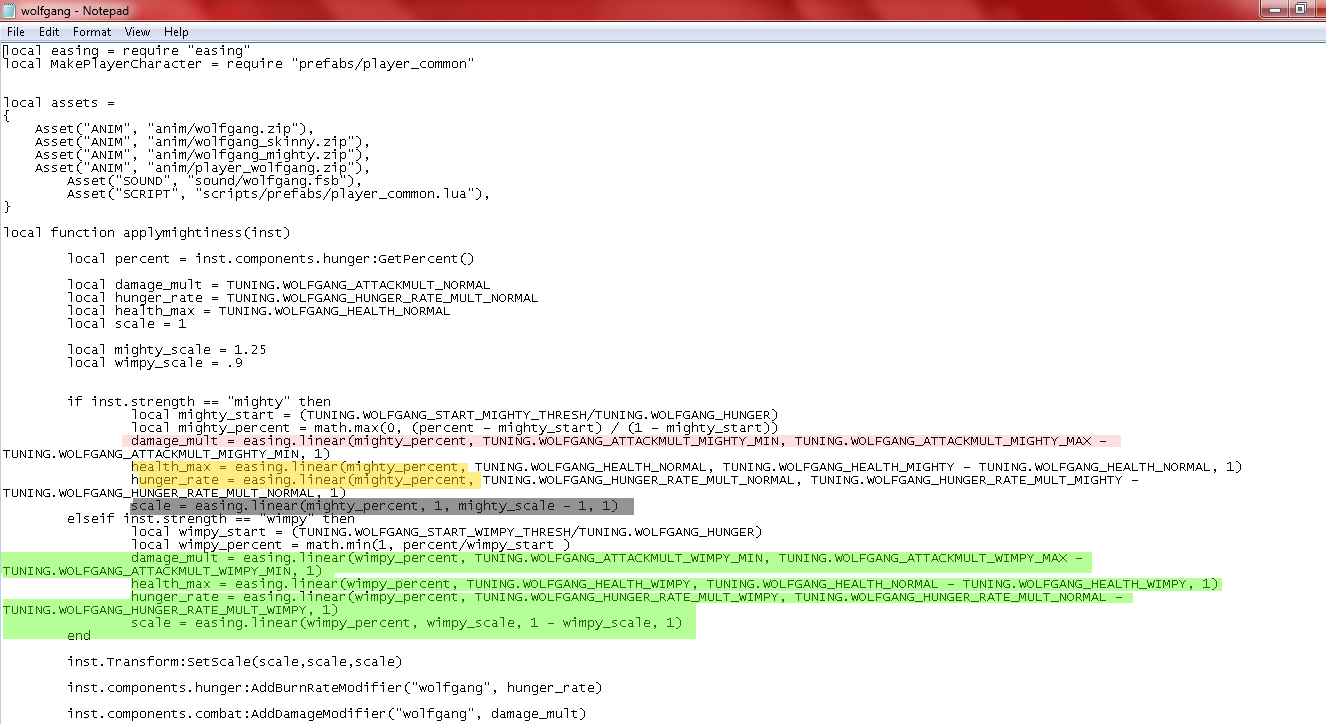
Task: Restore down the Notepad window
Action: point(1301,8)
